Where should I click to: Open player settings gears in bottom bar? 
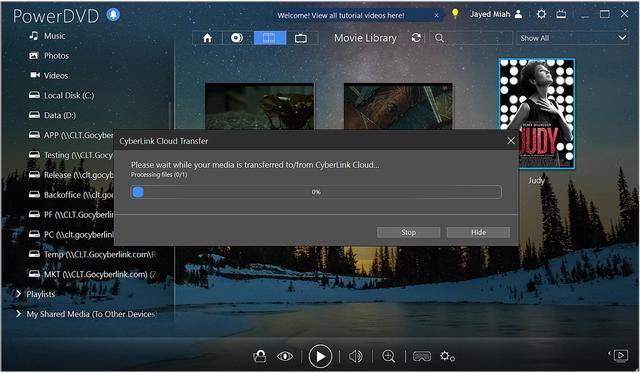pyautogui.click(x=447, y=356)
